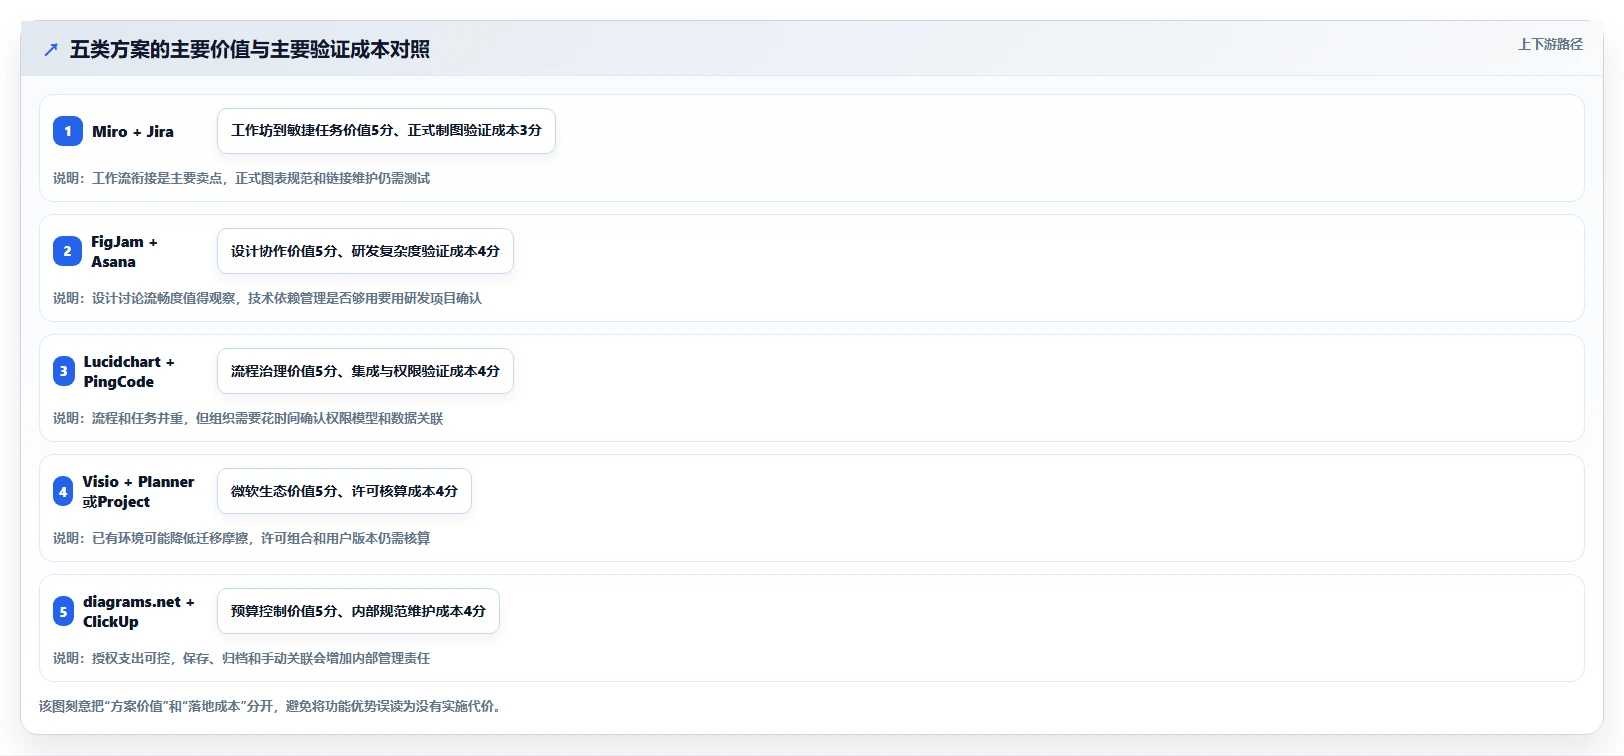Click the note 授权支出可控
This screenshot has height=756, width=1624.
pyautogui.click(x=241, y=658)
